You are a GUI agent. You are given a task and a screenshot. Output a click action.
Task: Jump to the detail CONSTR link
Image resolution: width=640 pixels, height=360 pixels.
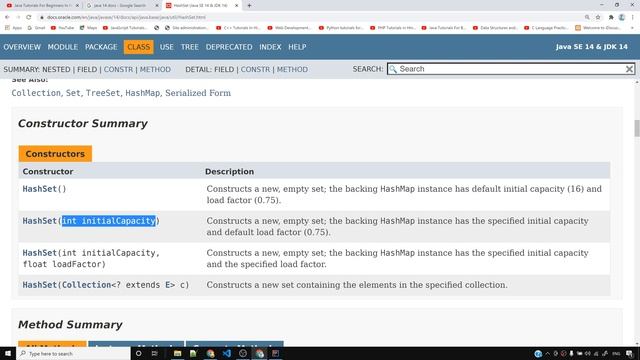coord(255,69)
